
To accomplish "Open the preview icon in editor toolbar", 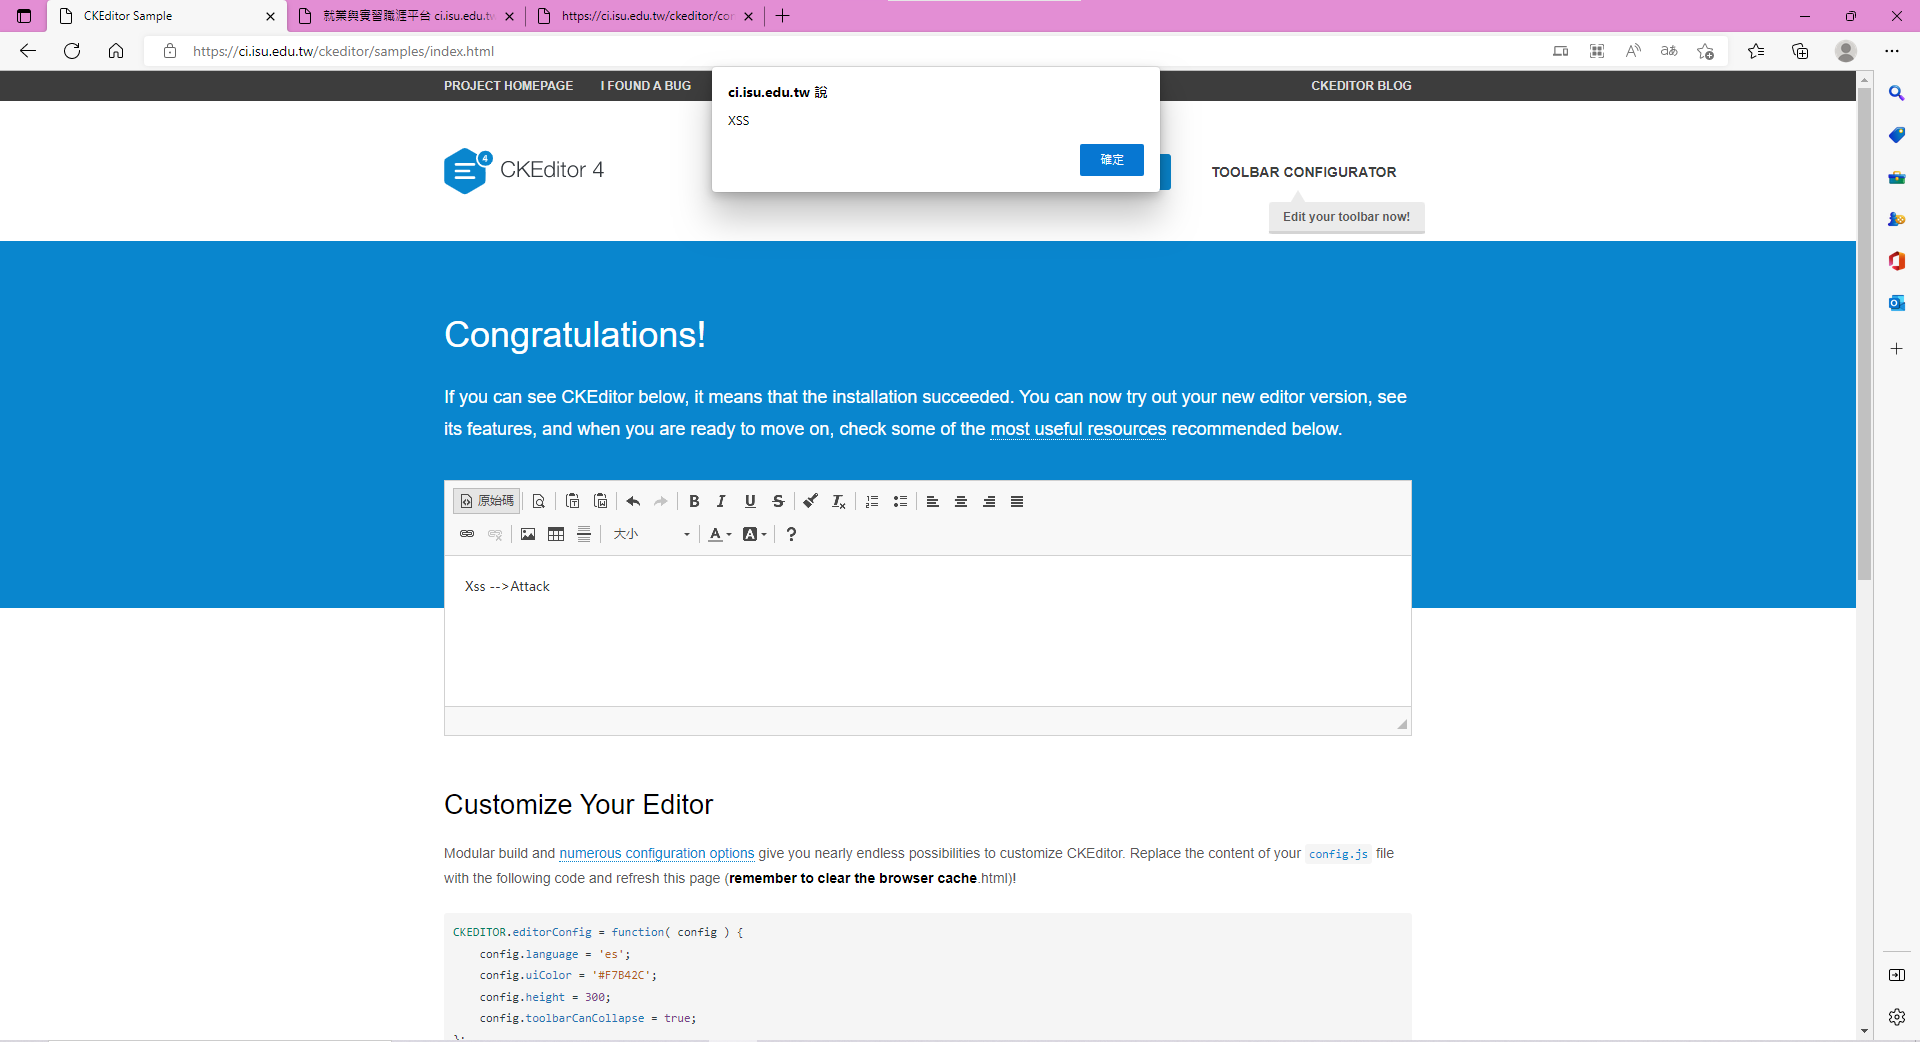I will (x=538, y=501).
